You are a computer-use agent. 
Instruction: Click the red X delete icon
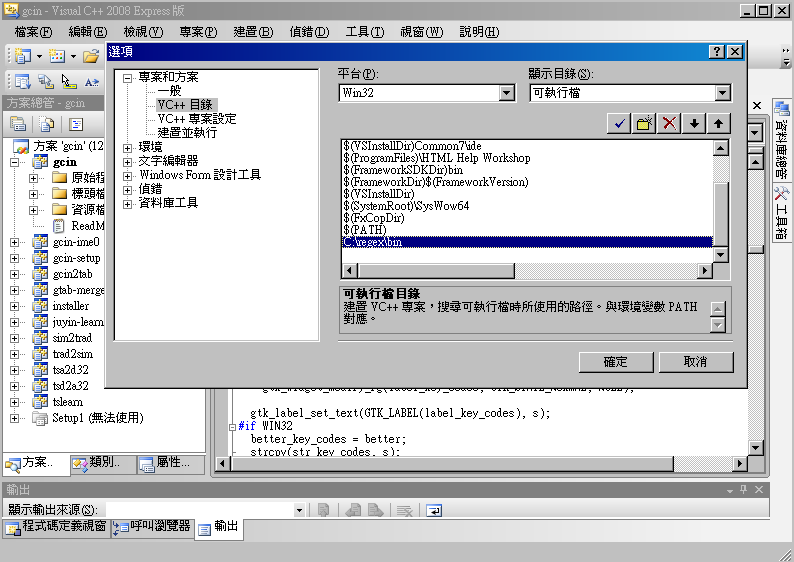click(x=670, y=123)
